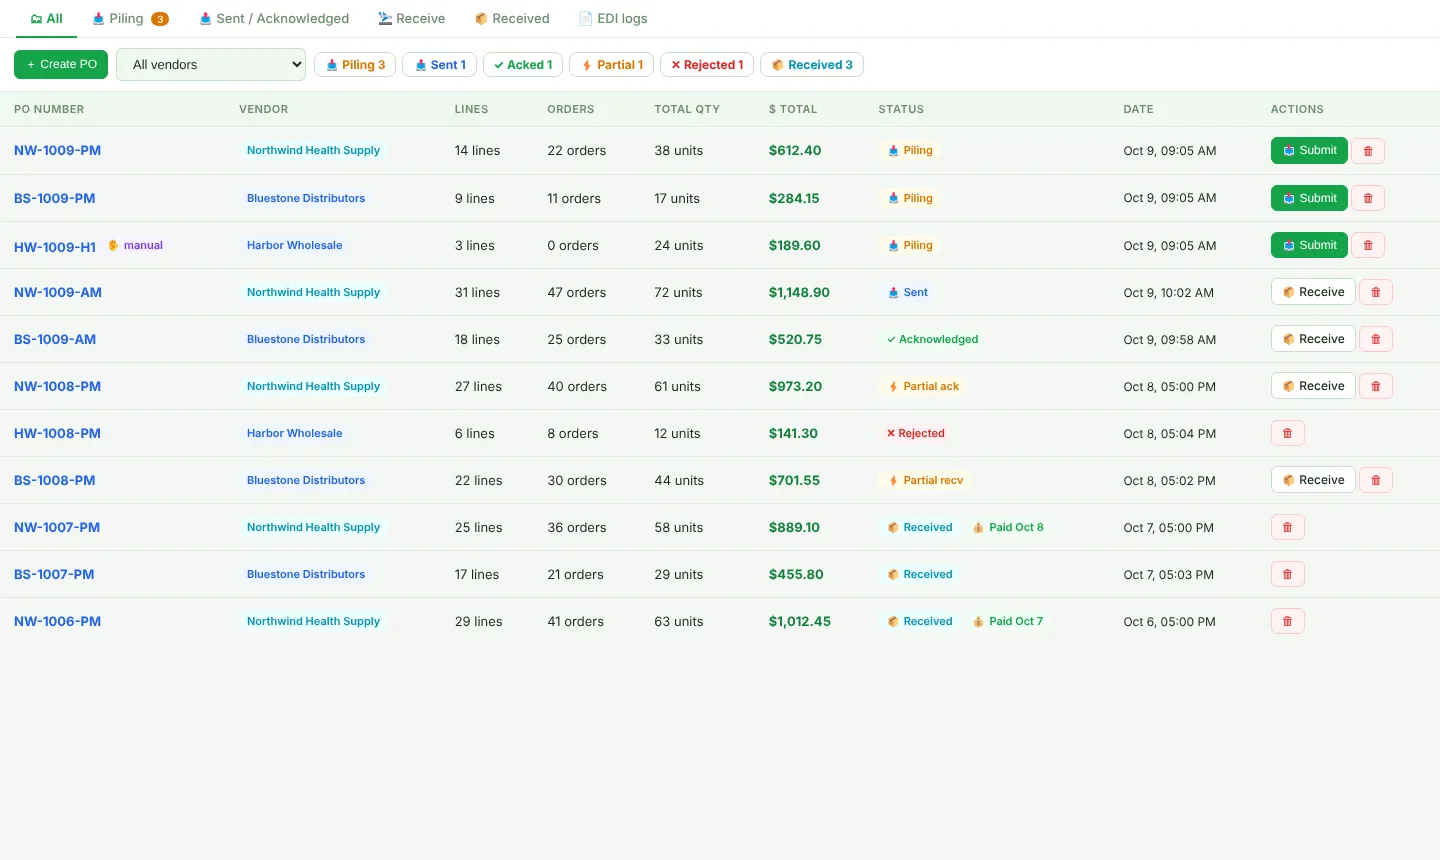Open PO link NW-1009-PM

click(58, 151)
